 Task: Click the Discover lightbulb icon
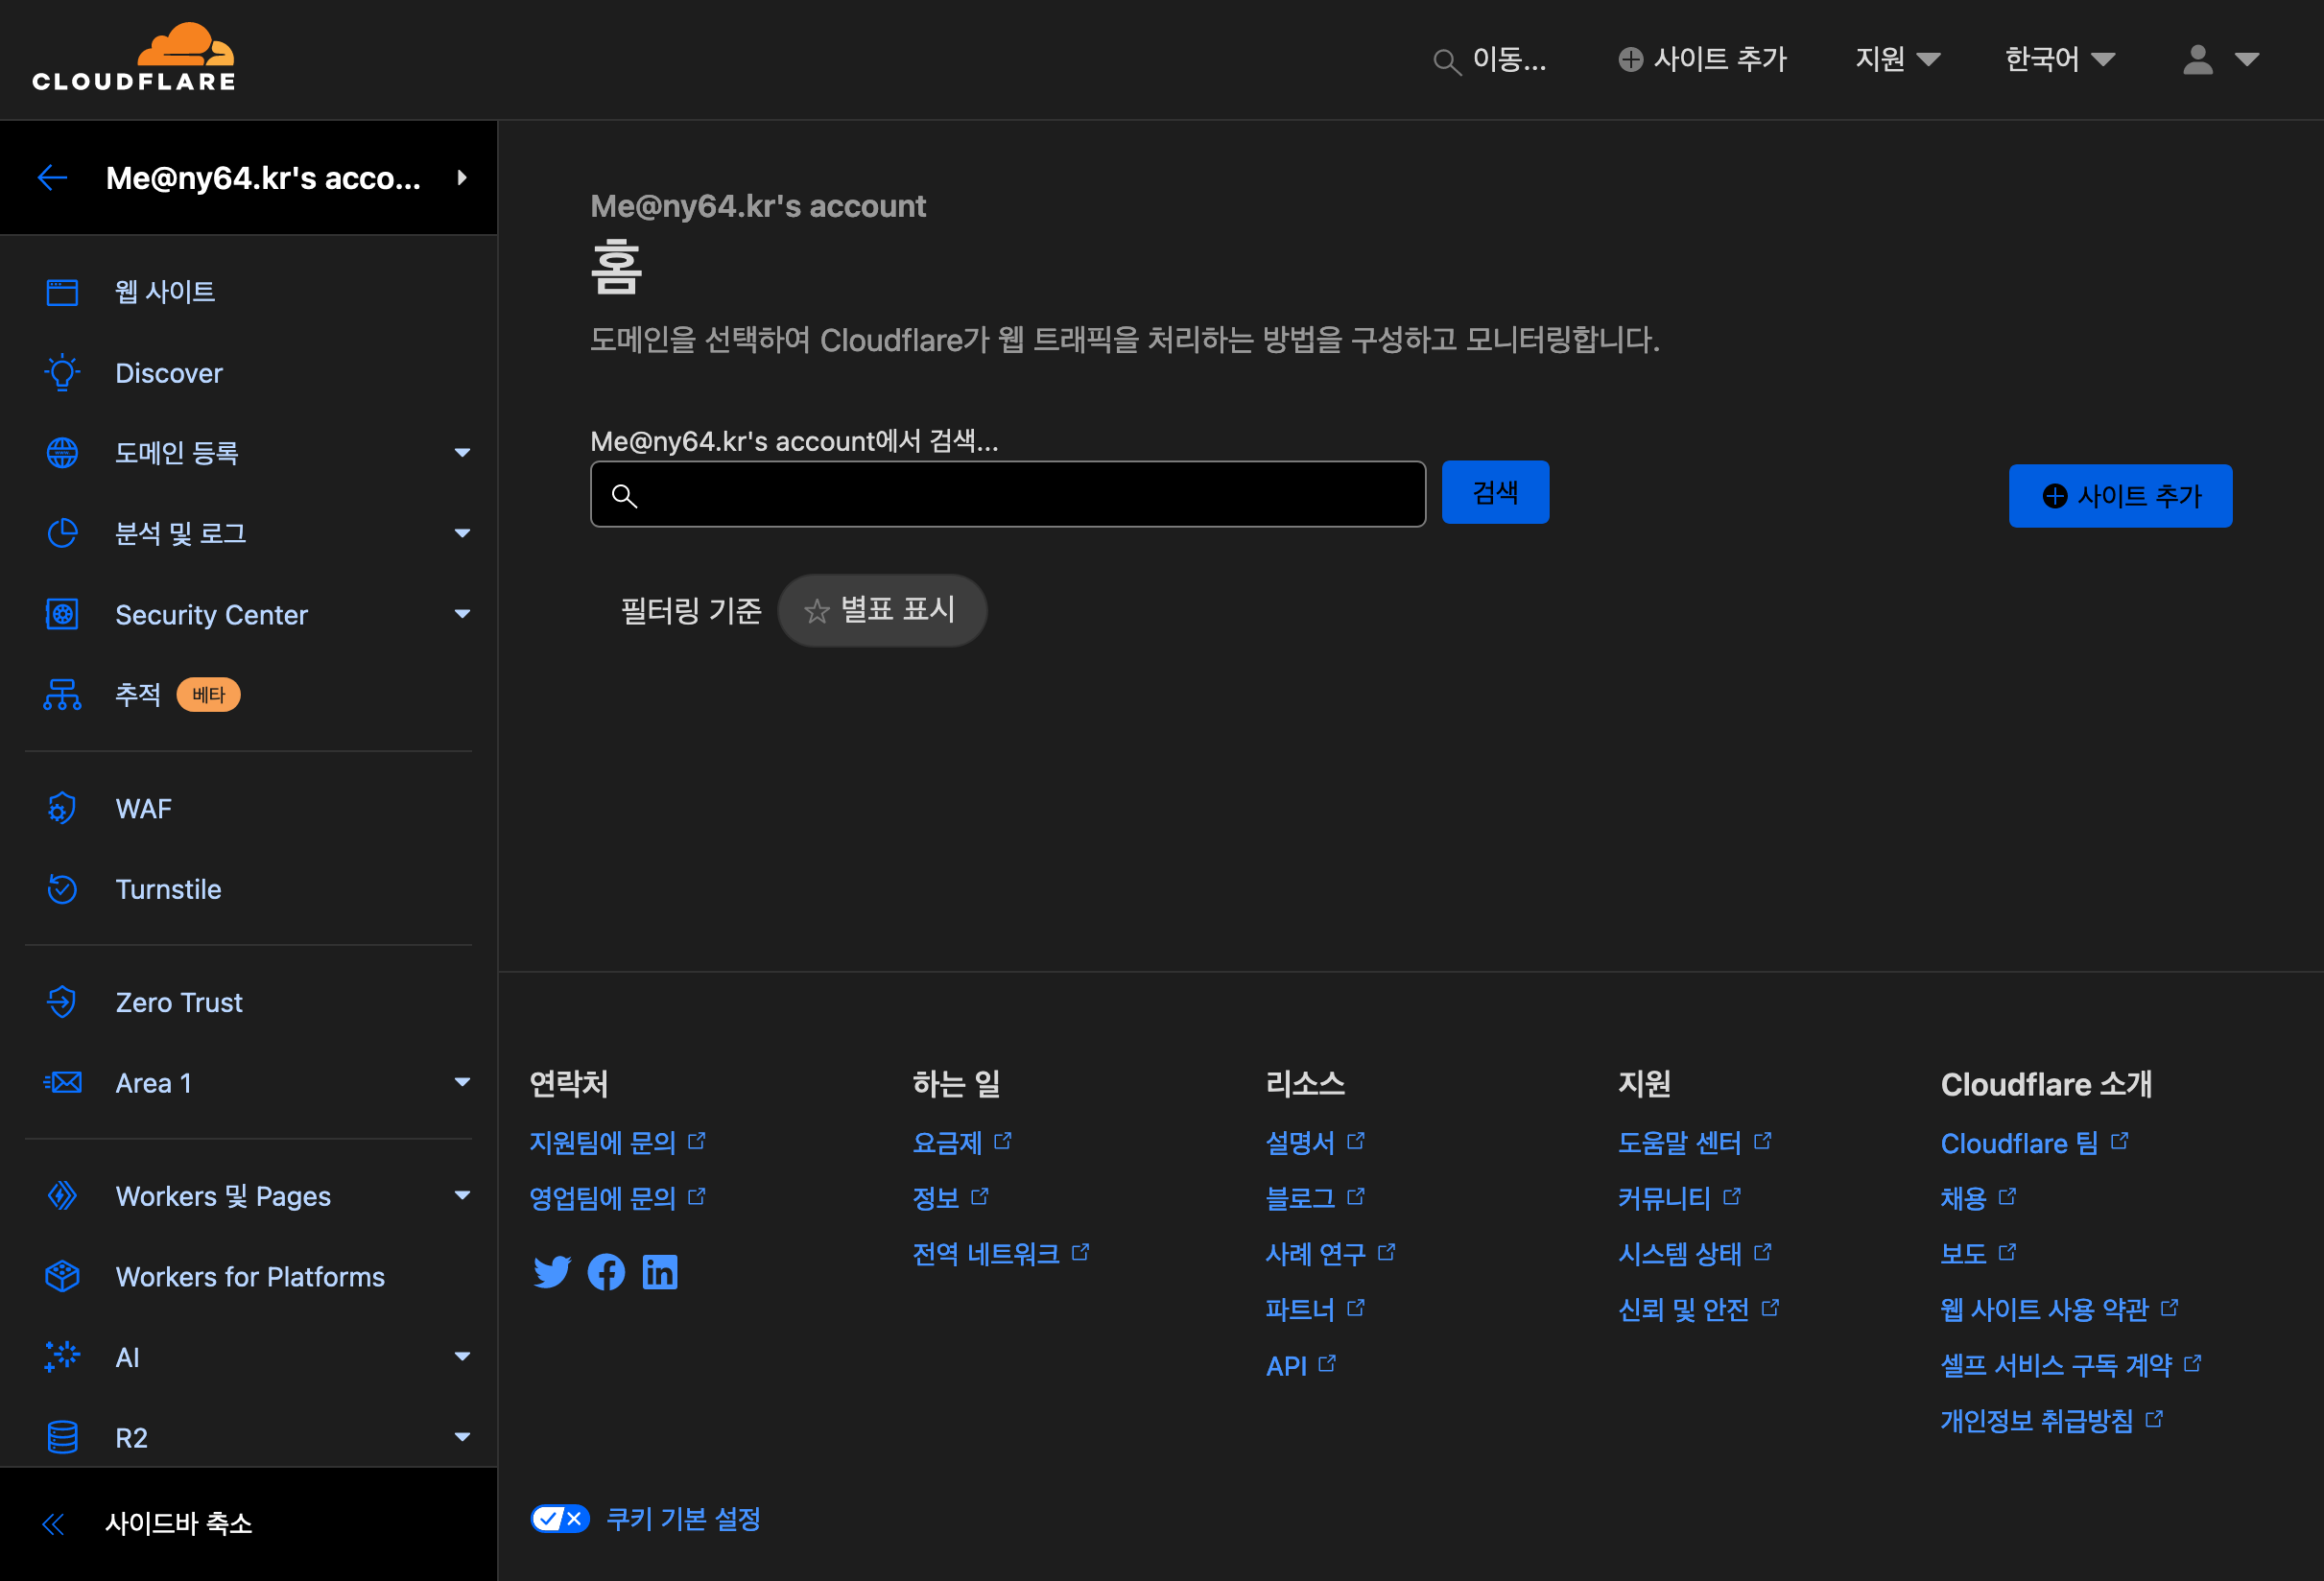coord(62,372)
